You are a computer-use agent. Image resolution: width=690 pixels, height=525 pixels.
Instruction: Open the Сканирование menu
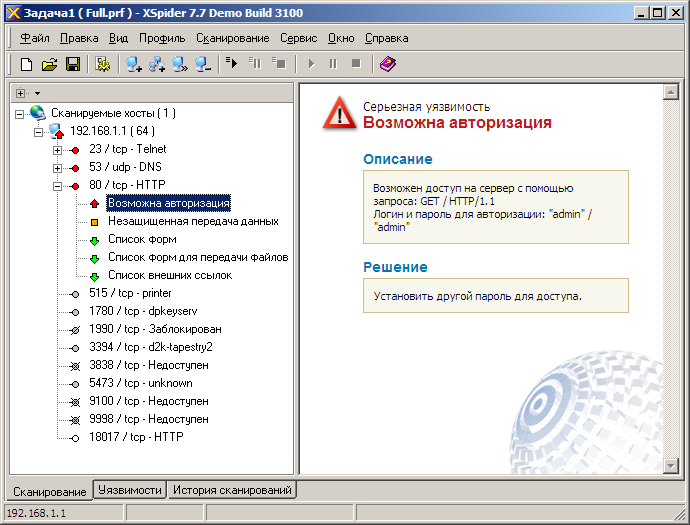(232, 38)
